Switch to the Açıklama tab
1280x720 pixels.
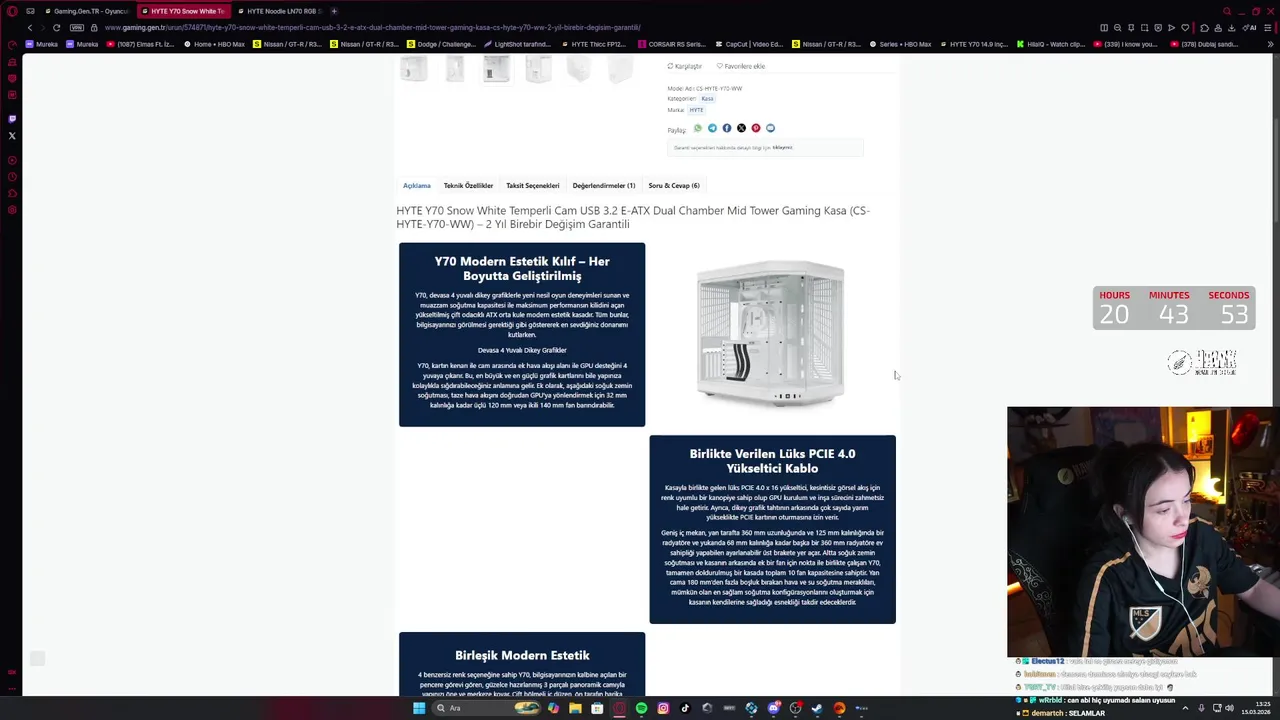417,185
